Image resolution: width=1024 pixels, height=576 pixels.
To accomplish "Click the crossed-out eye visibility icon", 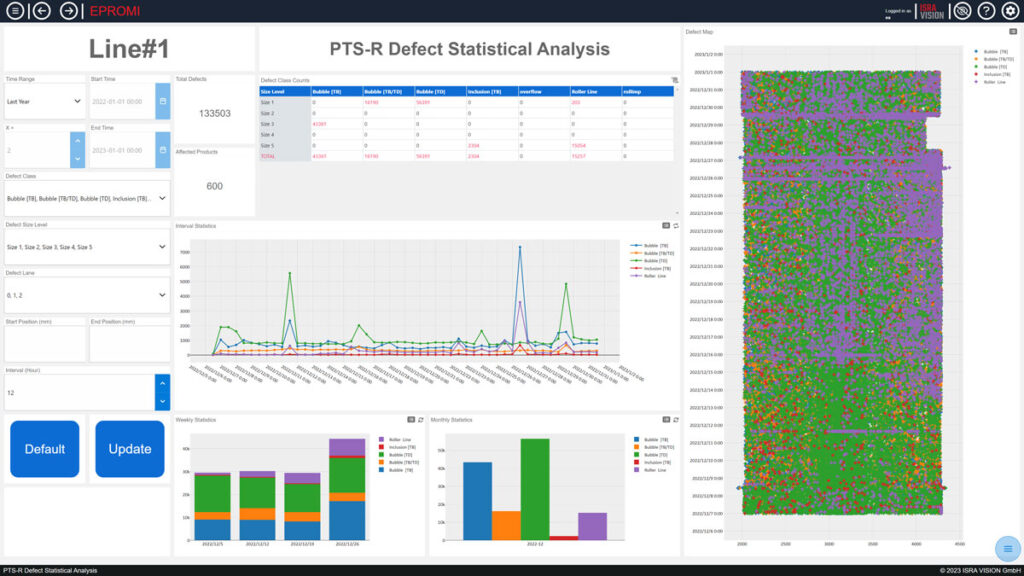I will 962,11.
